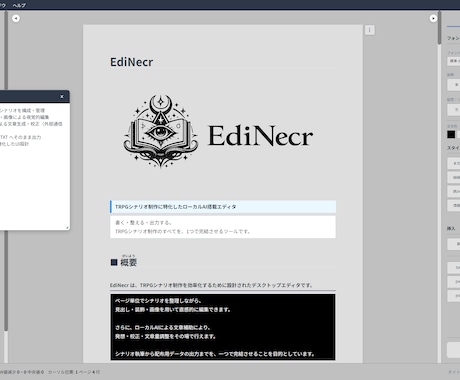
Task: Click the line TRPGシナリオ制作のすべてを、1つで完結させるツールです。
Action: coord(183,231)
